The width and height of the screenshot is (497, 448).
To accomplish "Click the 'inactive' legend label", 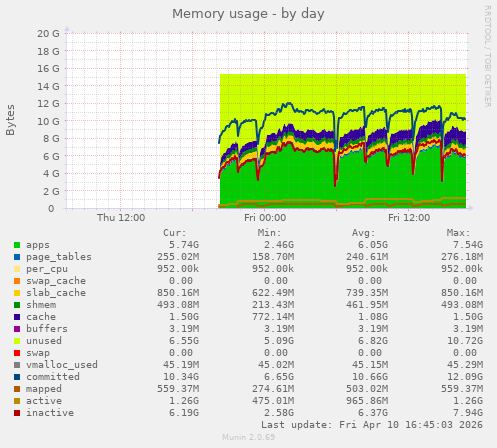I will point(50,413).
